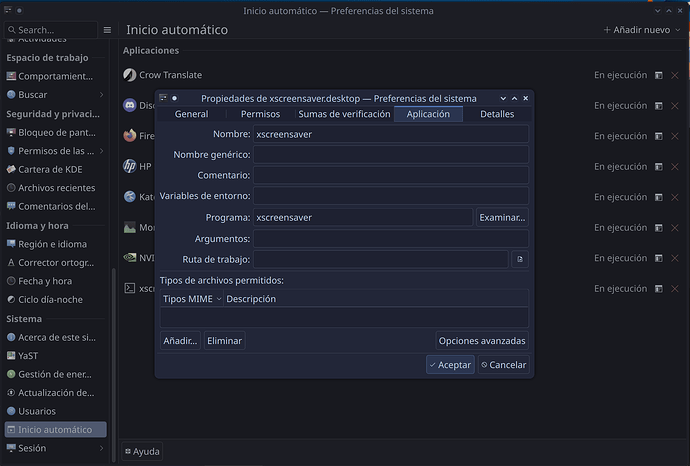This screenshot has height=466, width=690.
Task: Open Bloqueo de pantalla settings
Action: click(x=55, y=132)
